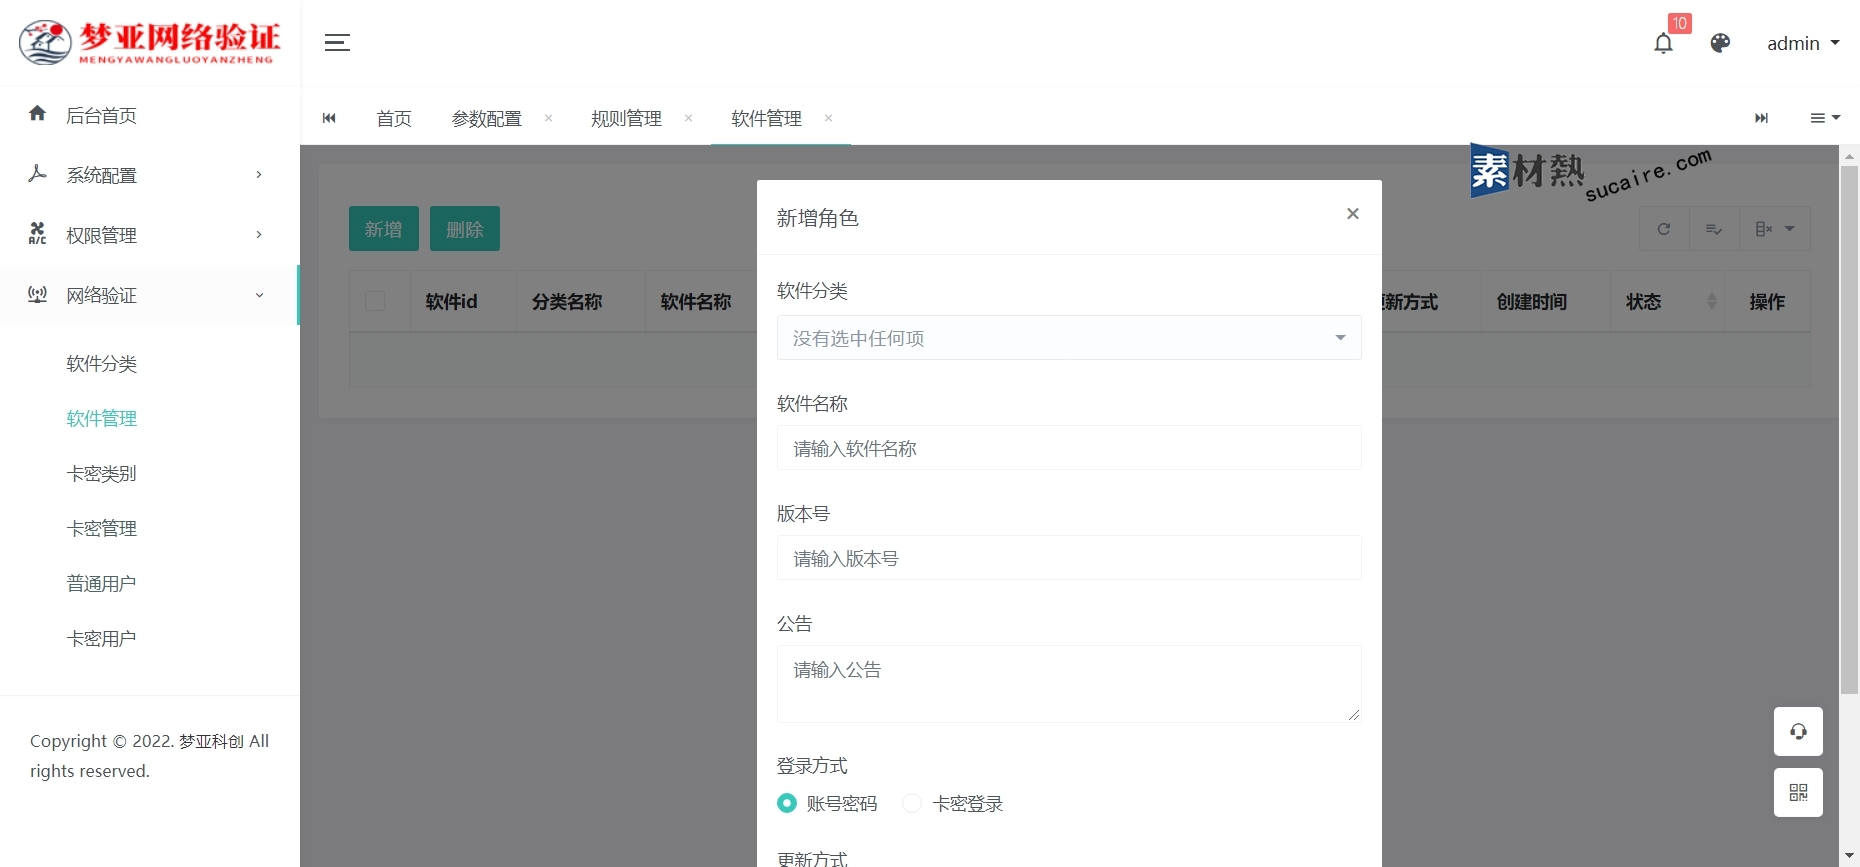Click the table refresh icon
The height and width of the screenshot is (867, 1860).
1664,229
